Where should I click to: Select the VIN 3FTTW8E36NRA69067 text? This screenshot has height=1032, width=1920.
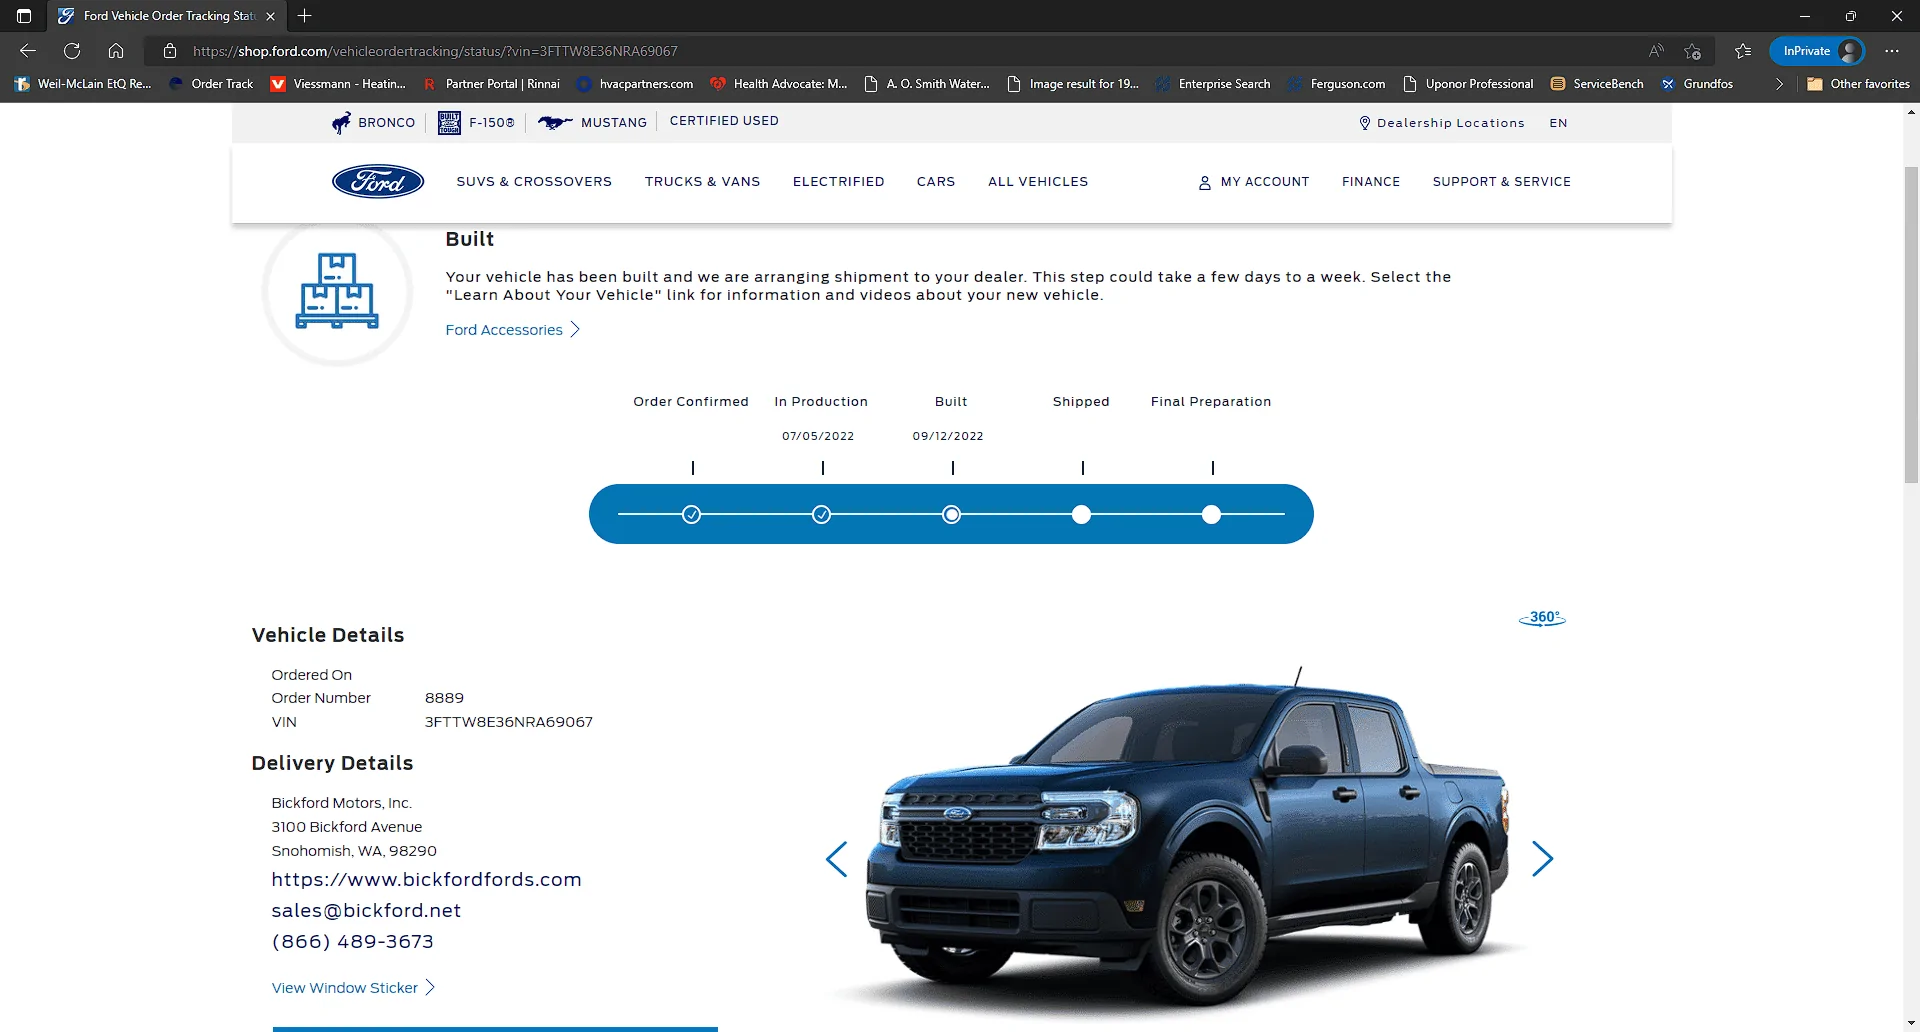(508, 722)
